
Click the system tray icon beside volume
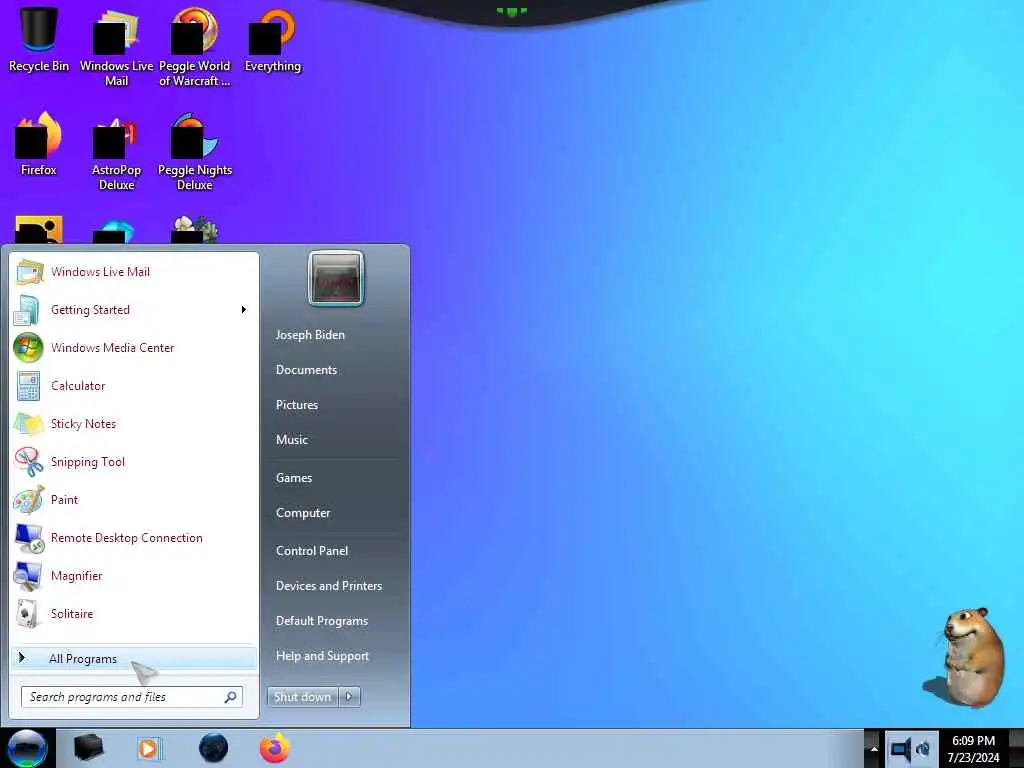click(x=923, y=748)
